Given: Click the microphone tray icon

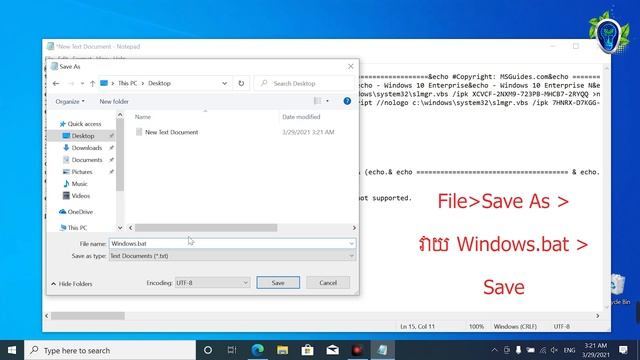Looking at the screenshot, I should pos(518,350).
